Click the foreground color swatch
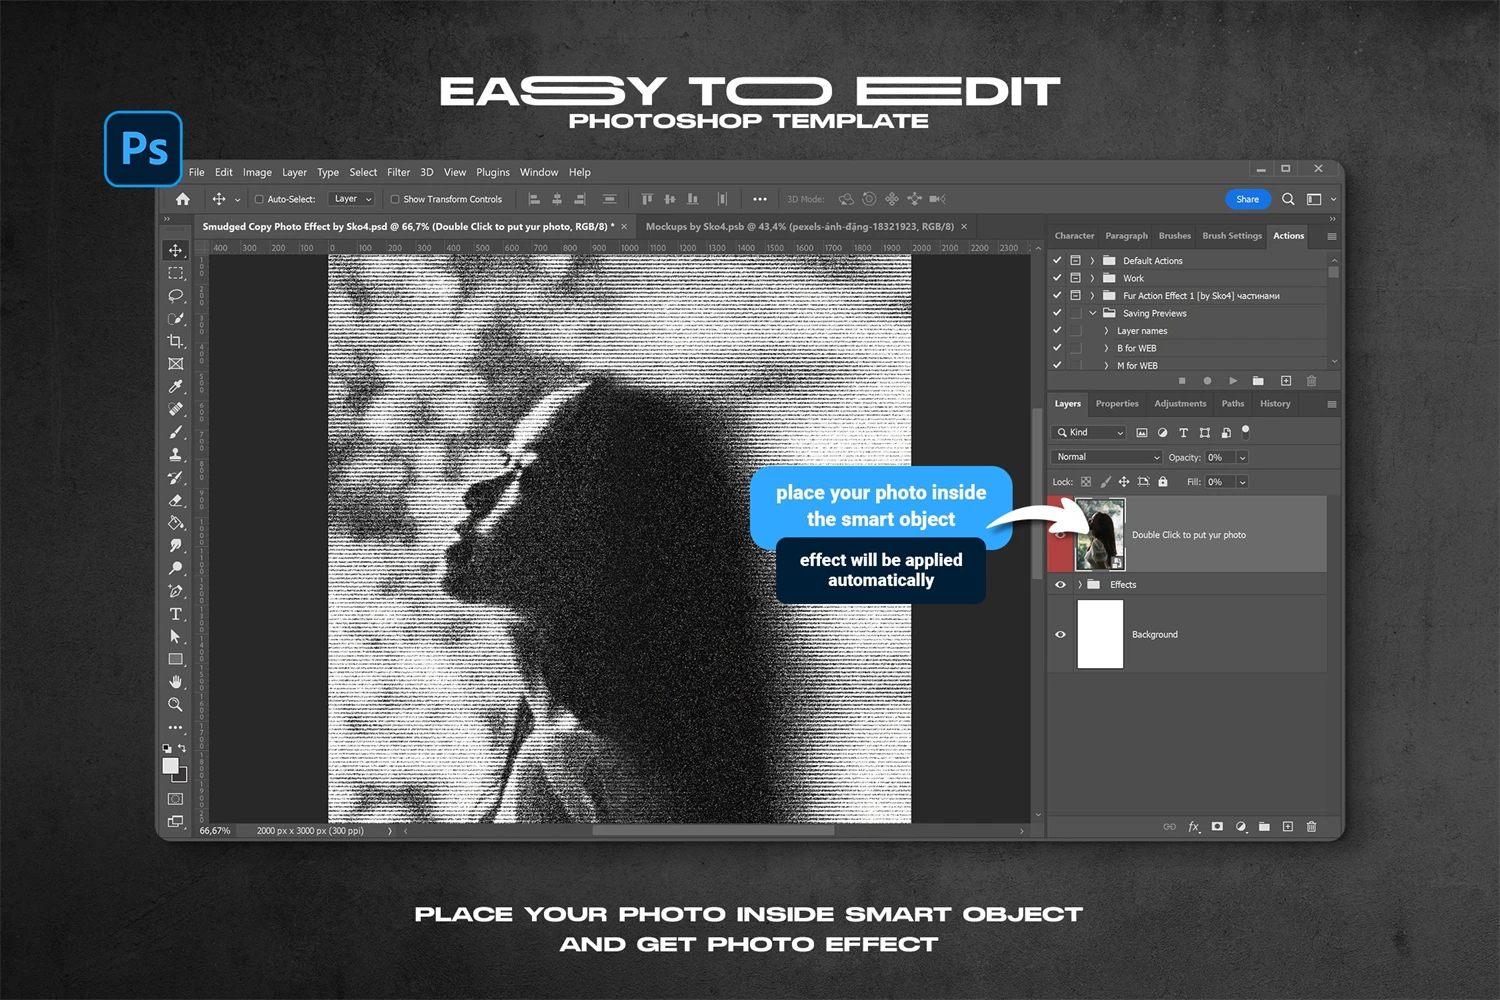Screen dimensions: 1500x1000 click(170, 765)
